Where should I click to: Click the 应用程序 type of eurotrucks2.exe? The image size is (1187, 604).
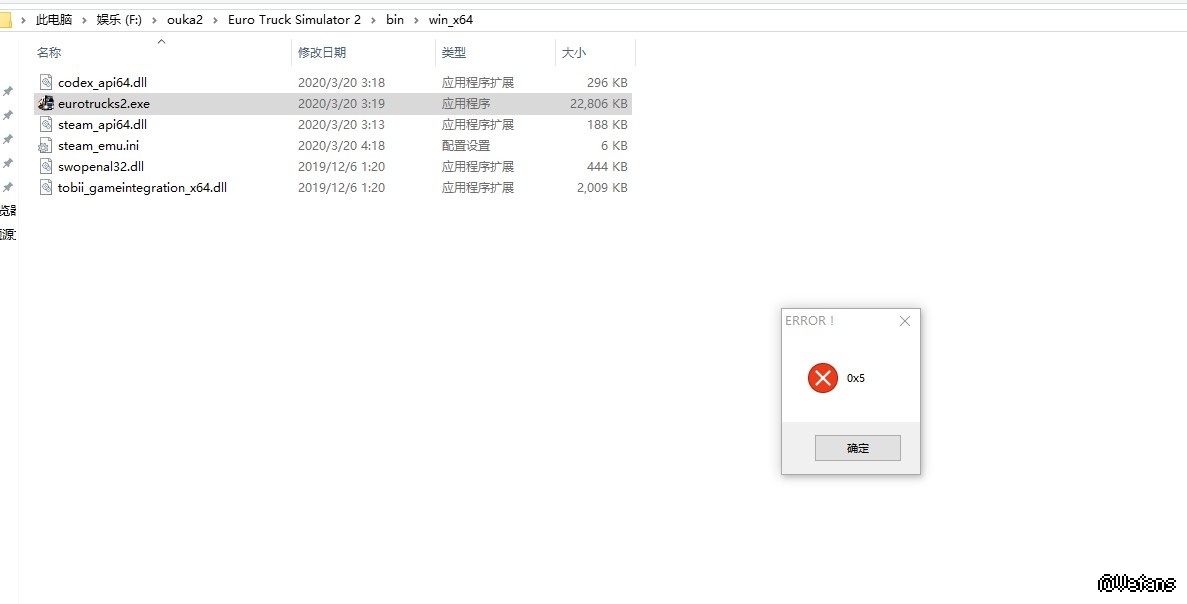pyautogui.click(x=466, y=104)
